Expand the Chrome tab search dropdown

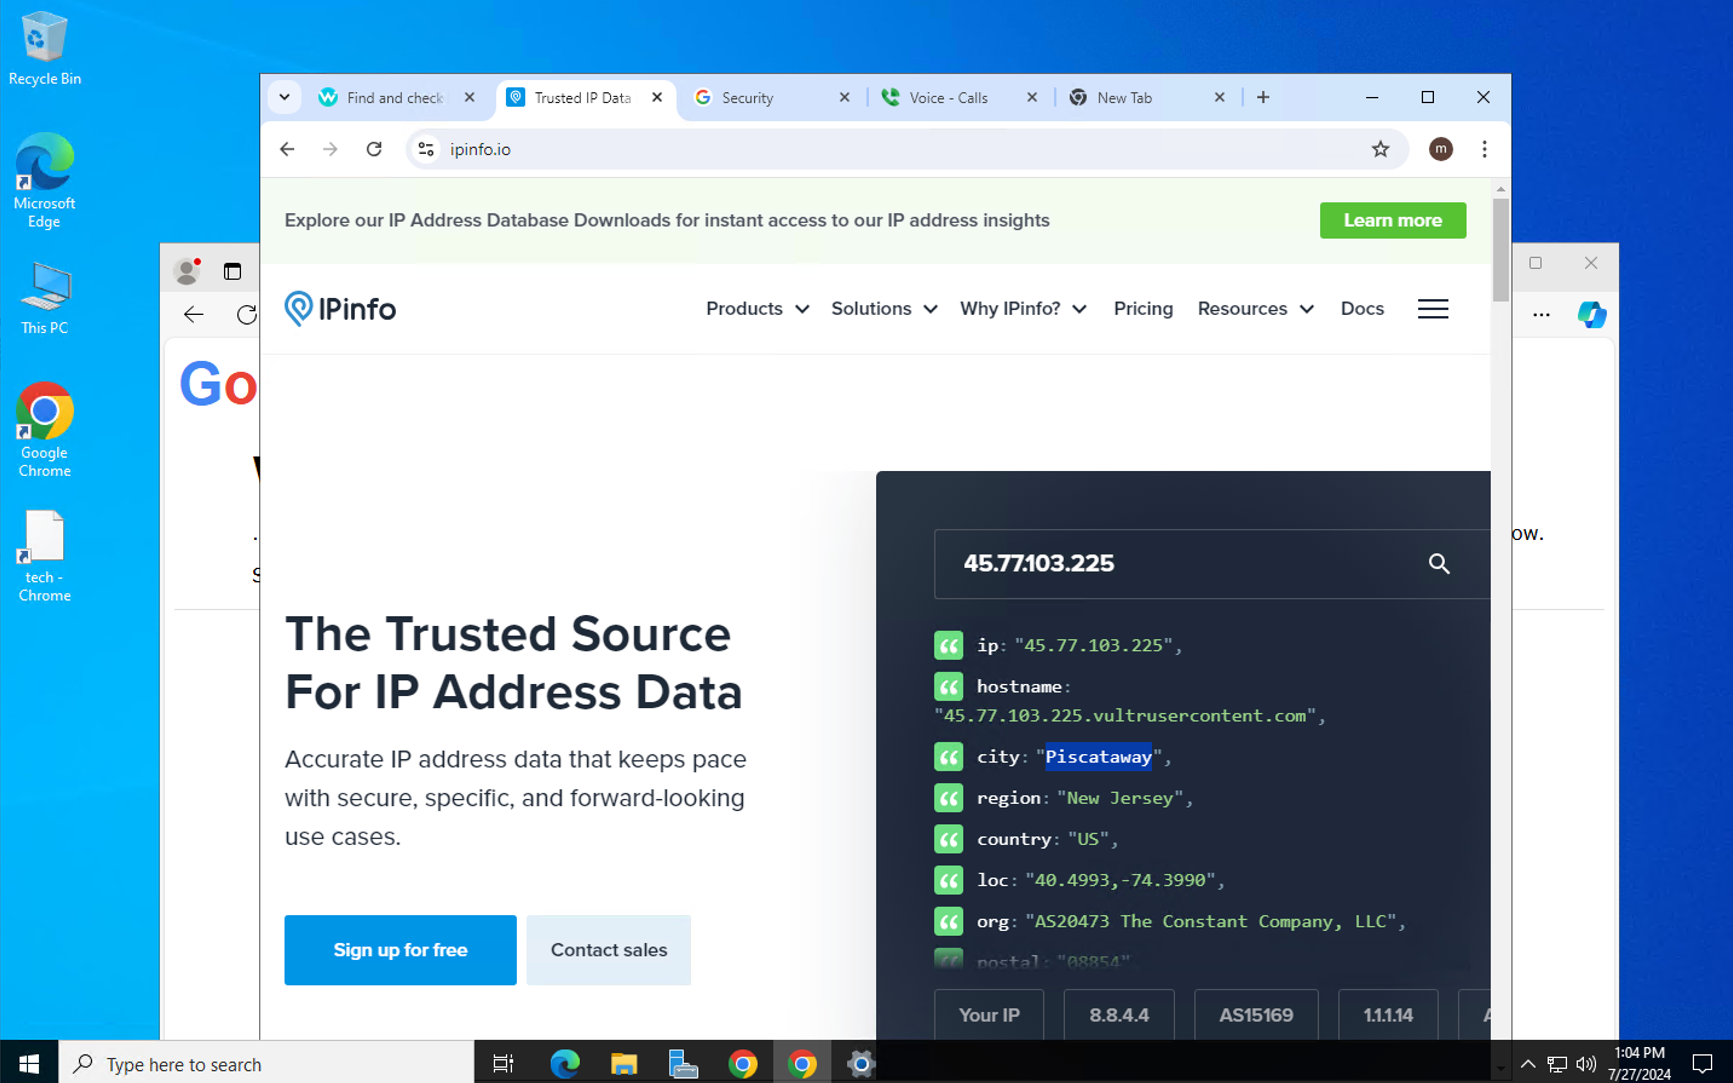click(285, 97)
